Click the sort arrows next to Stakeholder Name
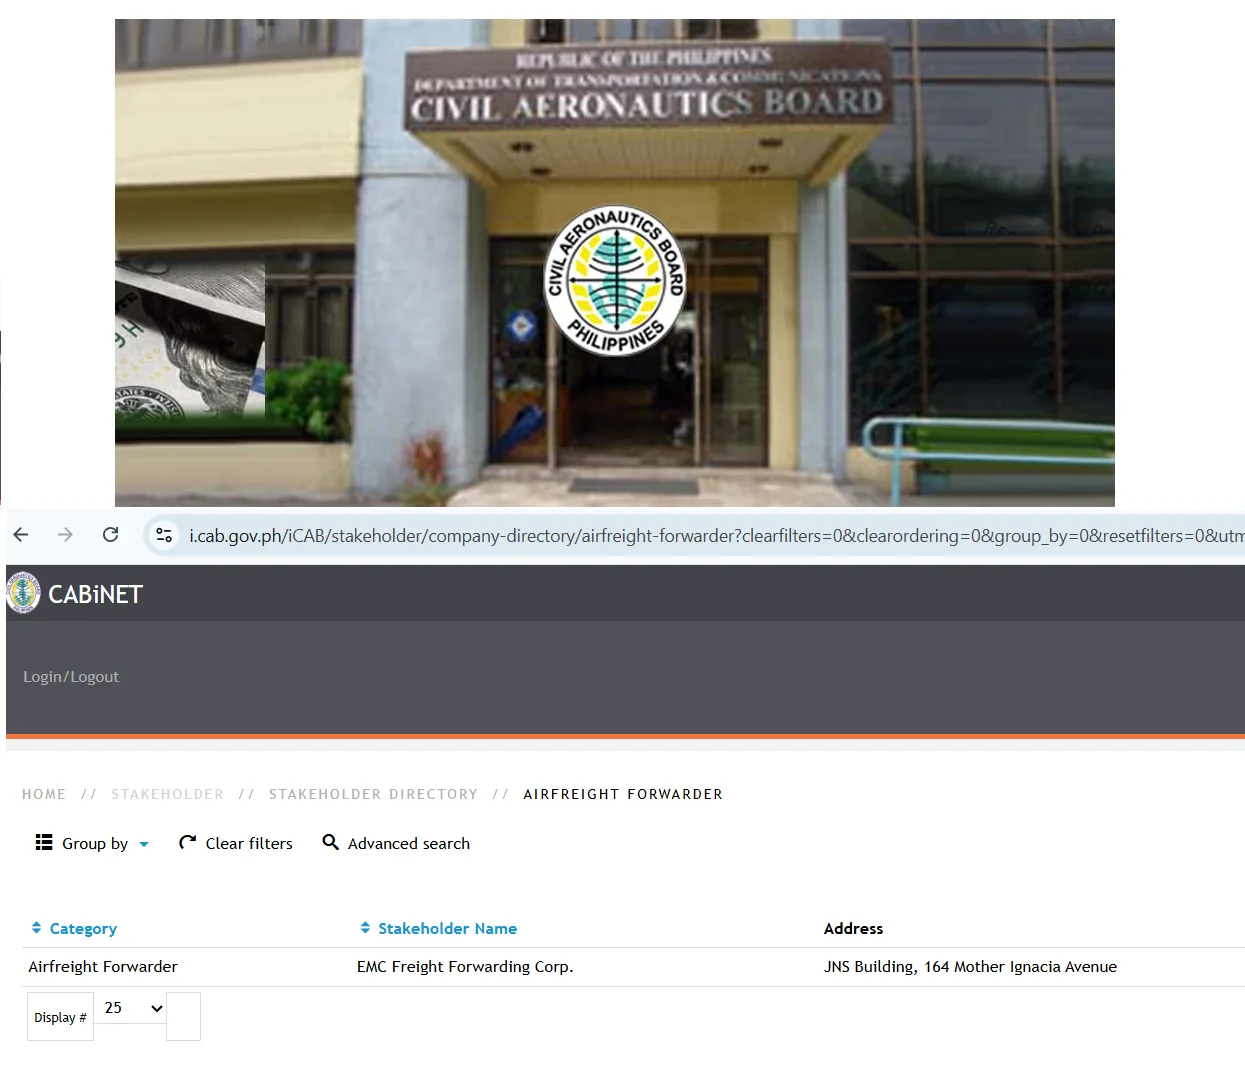Screen dimensions: 1245x1078 [x=365, y=928]
